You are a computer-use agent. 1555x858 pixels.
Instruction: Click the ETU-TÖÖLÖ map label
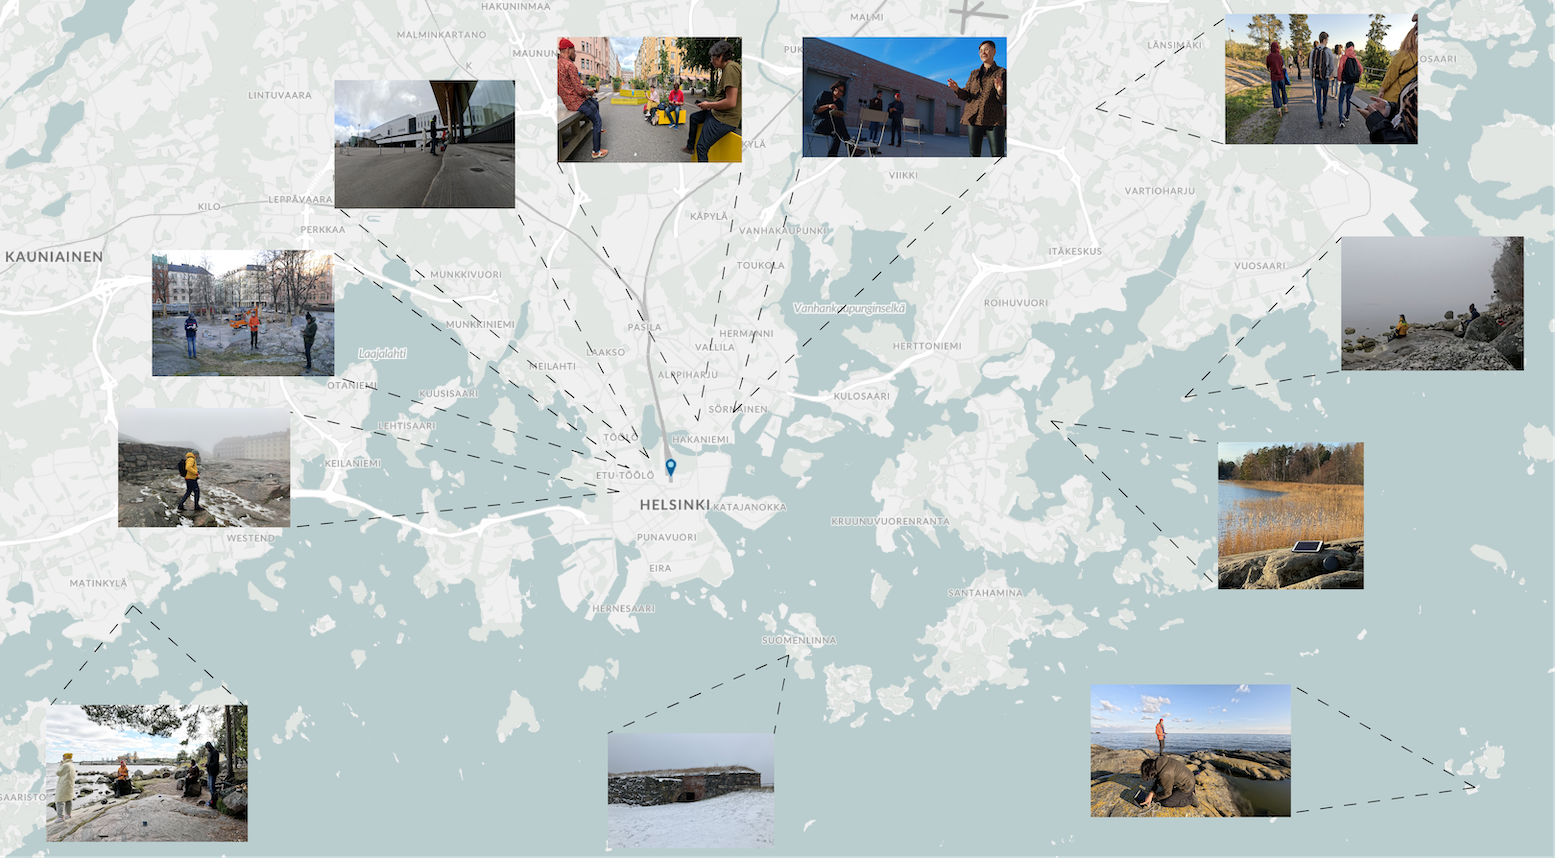pos(625,475)
